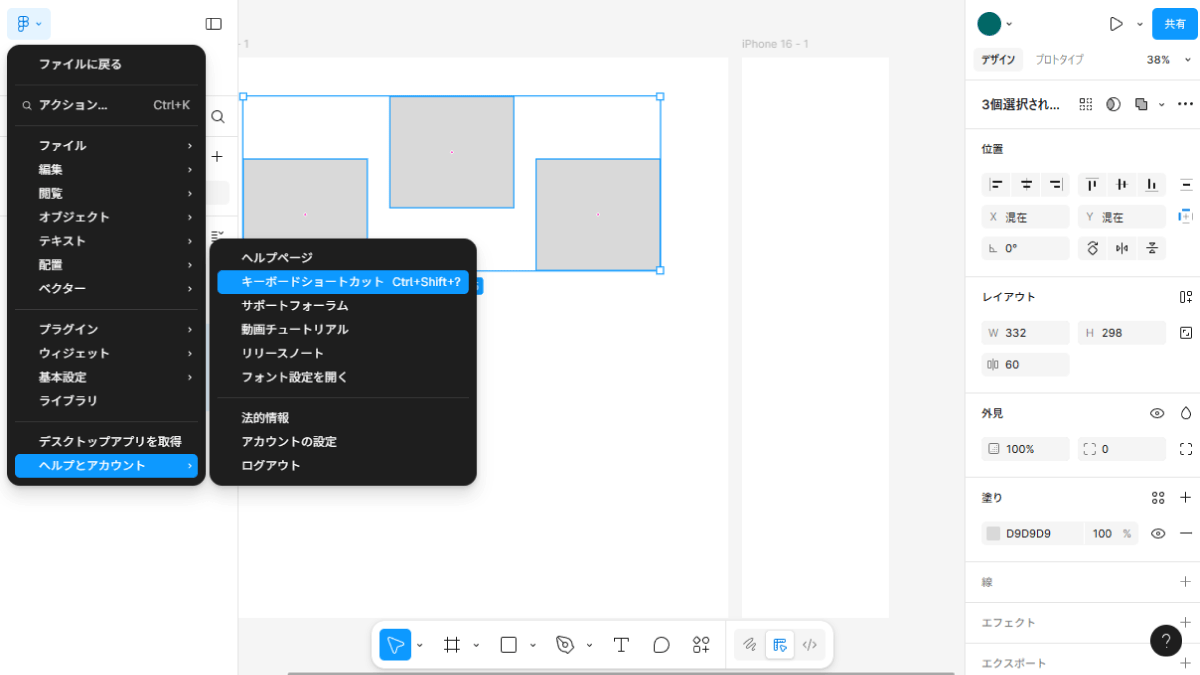Screen dimensions: 1200x675
Task: Click the width W 332 input field
Action: [1025, 333]
